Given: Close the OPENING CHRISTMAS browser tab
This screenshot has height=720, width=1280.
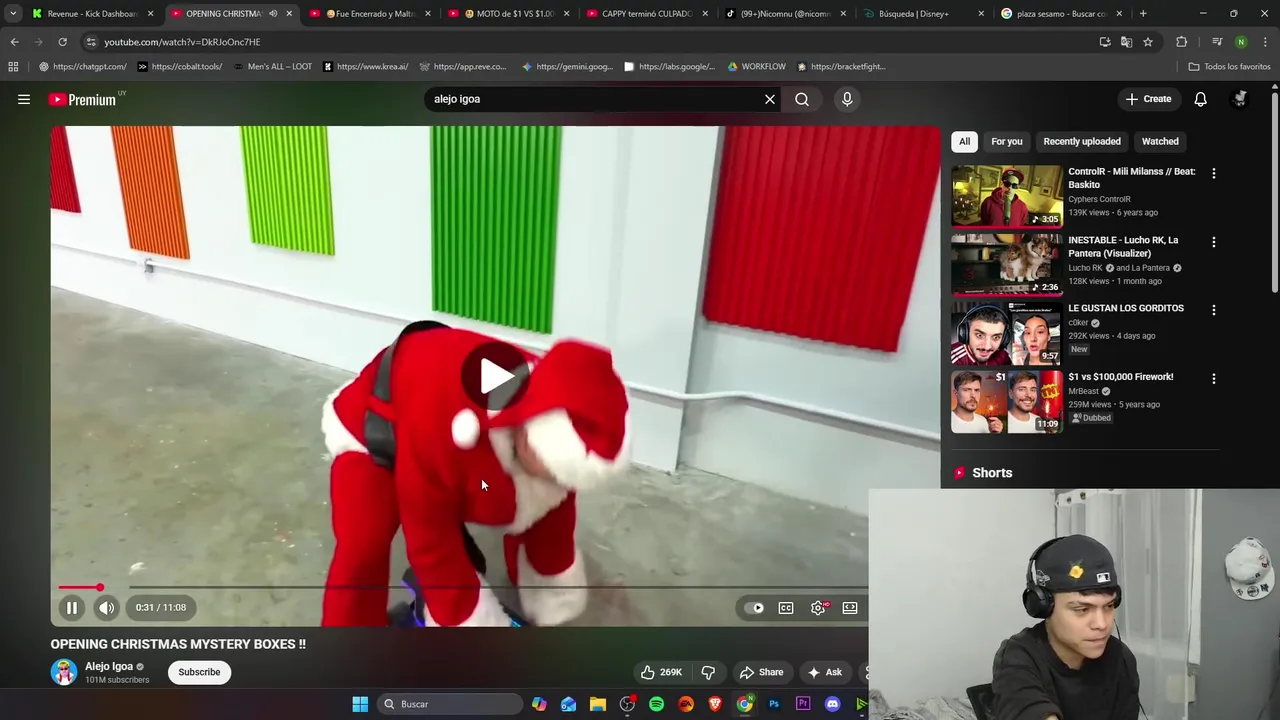Looking at the screenshot, I should (289, 14).
